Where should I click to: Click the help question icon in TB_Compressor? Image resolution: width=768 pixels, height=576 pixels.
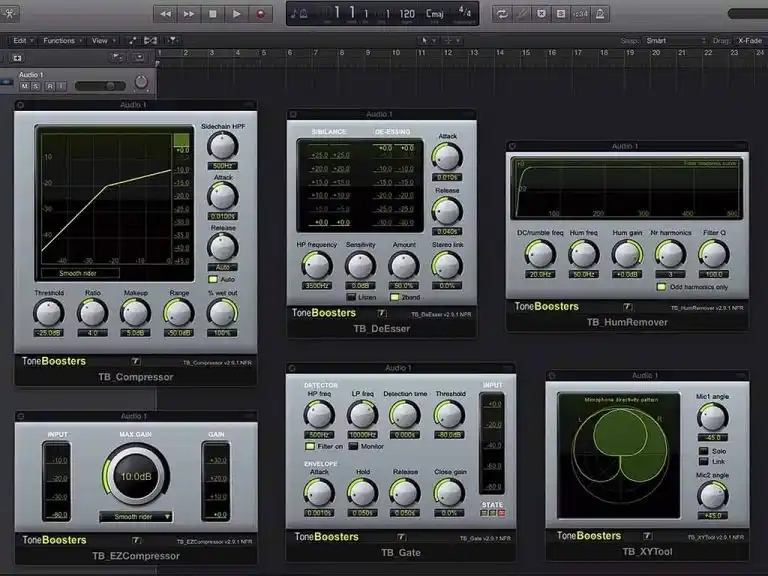click(x=136, y=361)
